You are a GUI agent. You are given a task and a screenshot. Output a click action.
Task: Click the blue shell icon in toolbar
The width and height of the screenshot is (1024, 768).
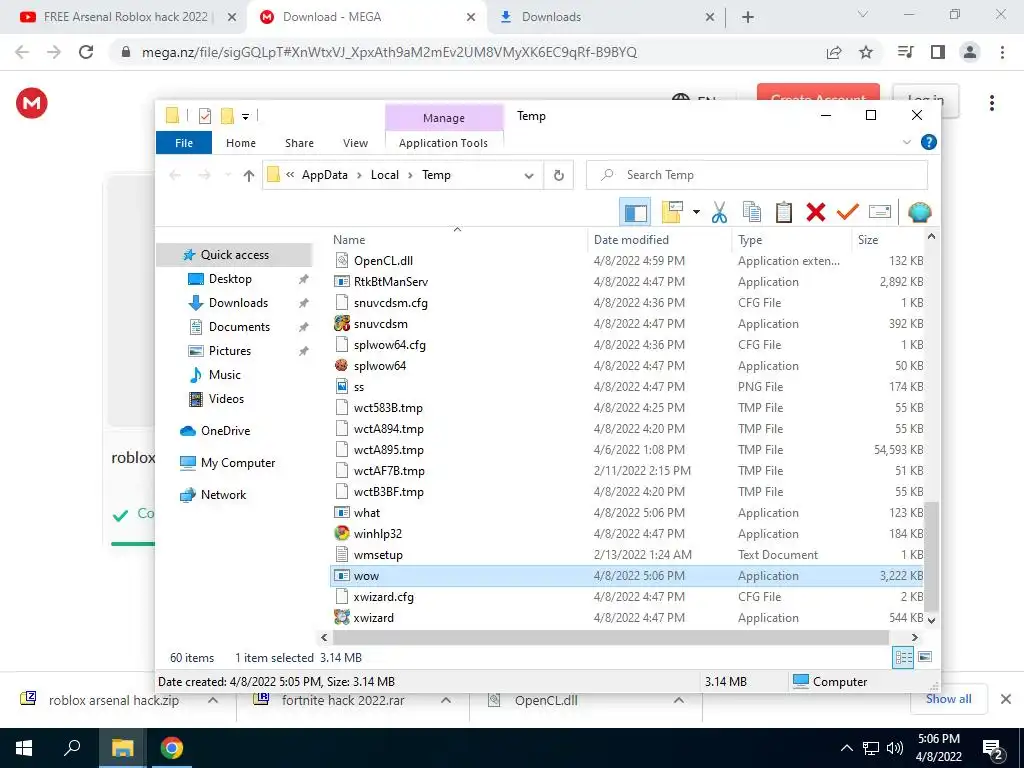point(919,212)
